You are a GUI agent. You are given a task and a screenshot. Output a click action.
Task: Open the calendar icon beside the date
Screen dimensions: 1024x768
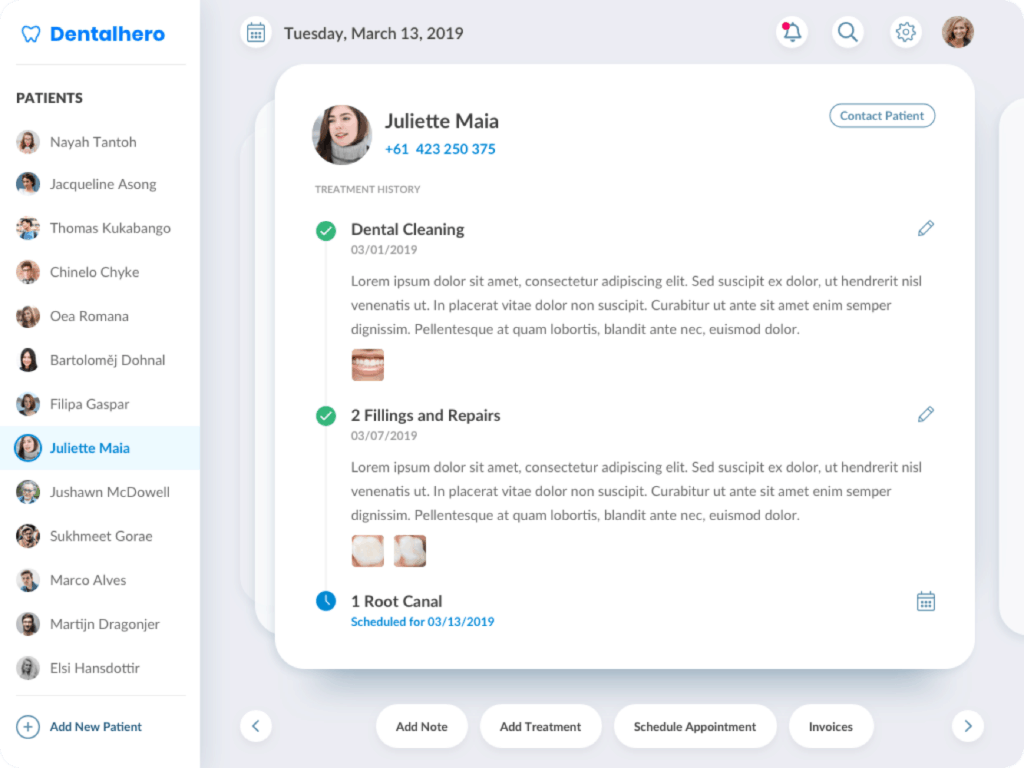pos(256,33)
